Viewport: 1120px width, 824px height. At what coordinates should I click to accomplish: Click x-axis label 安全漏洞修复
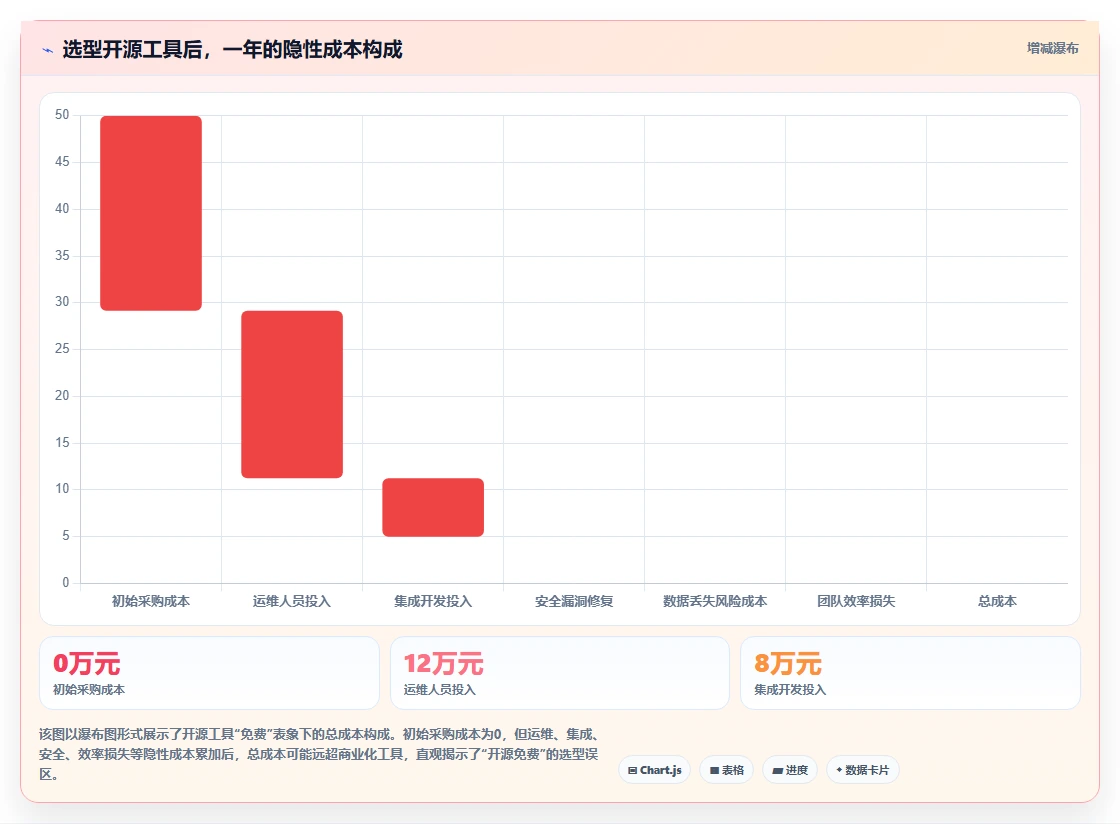click(x=574, y=601)
